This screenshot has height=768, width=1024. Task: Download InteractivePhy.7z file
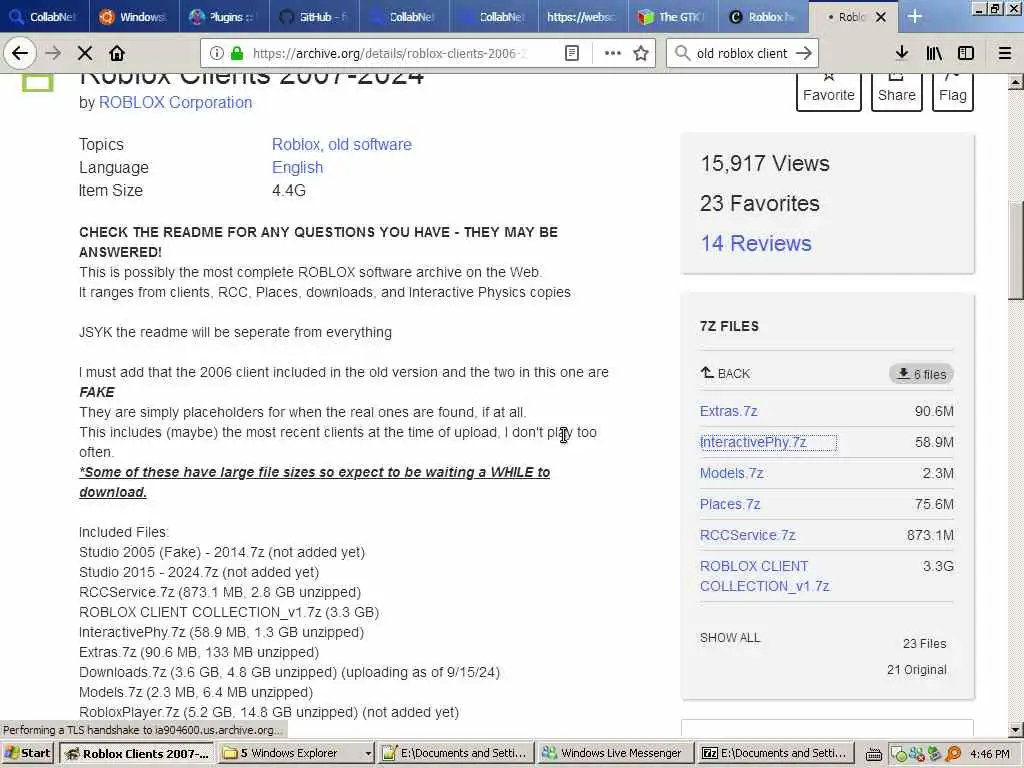click(754, 442)
